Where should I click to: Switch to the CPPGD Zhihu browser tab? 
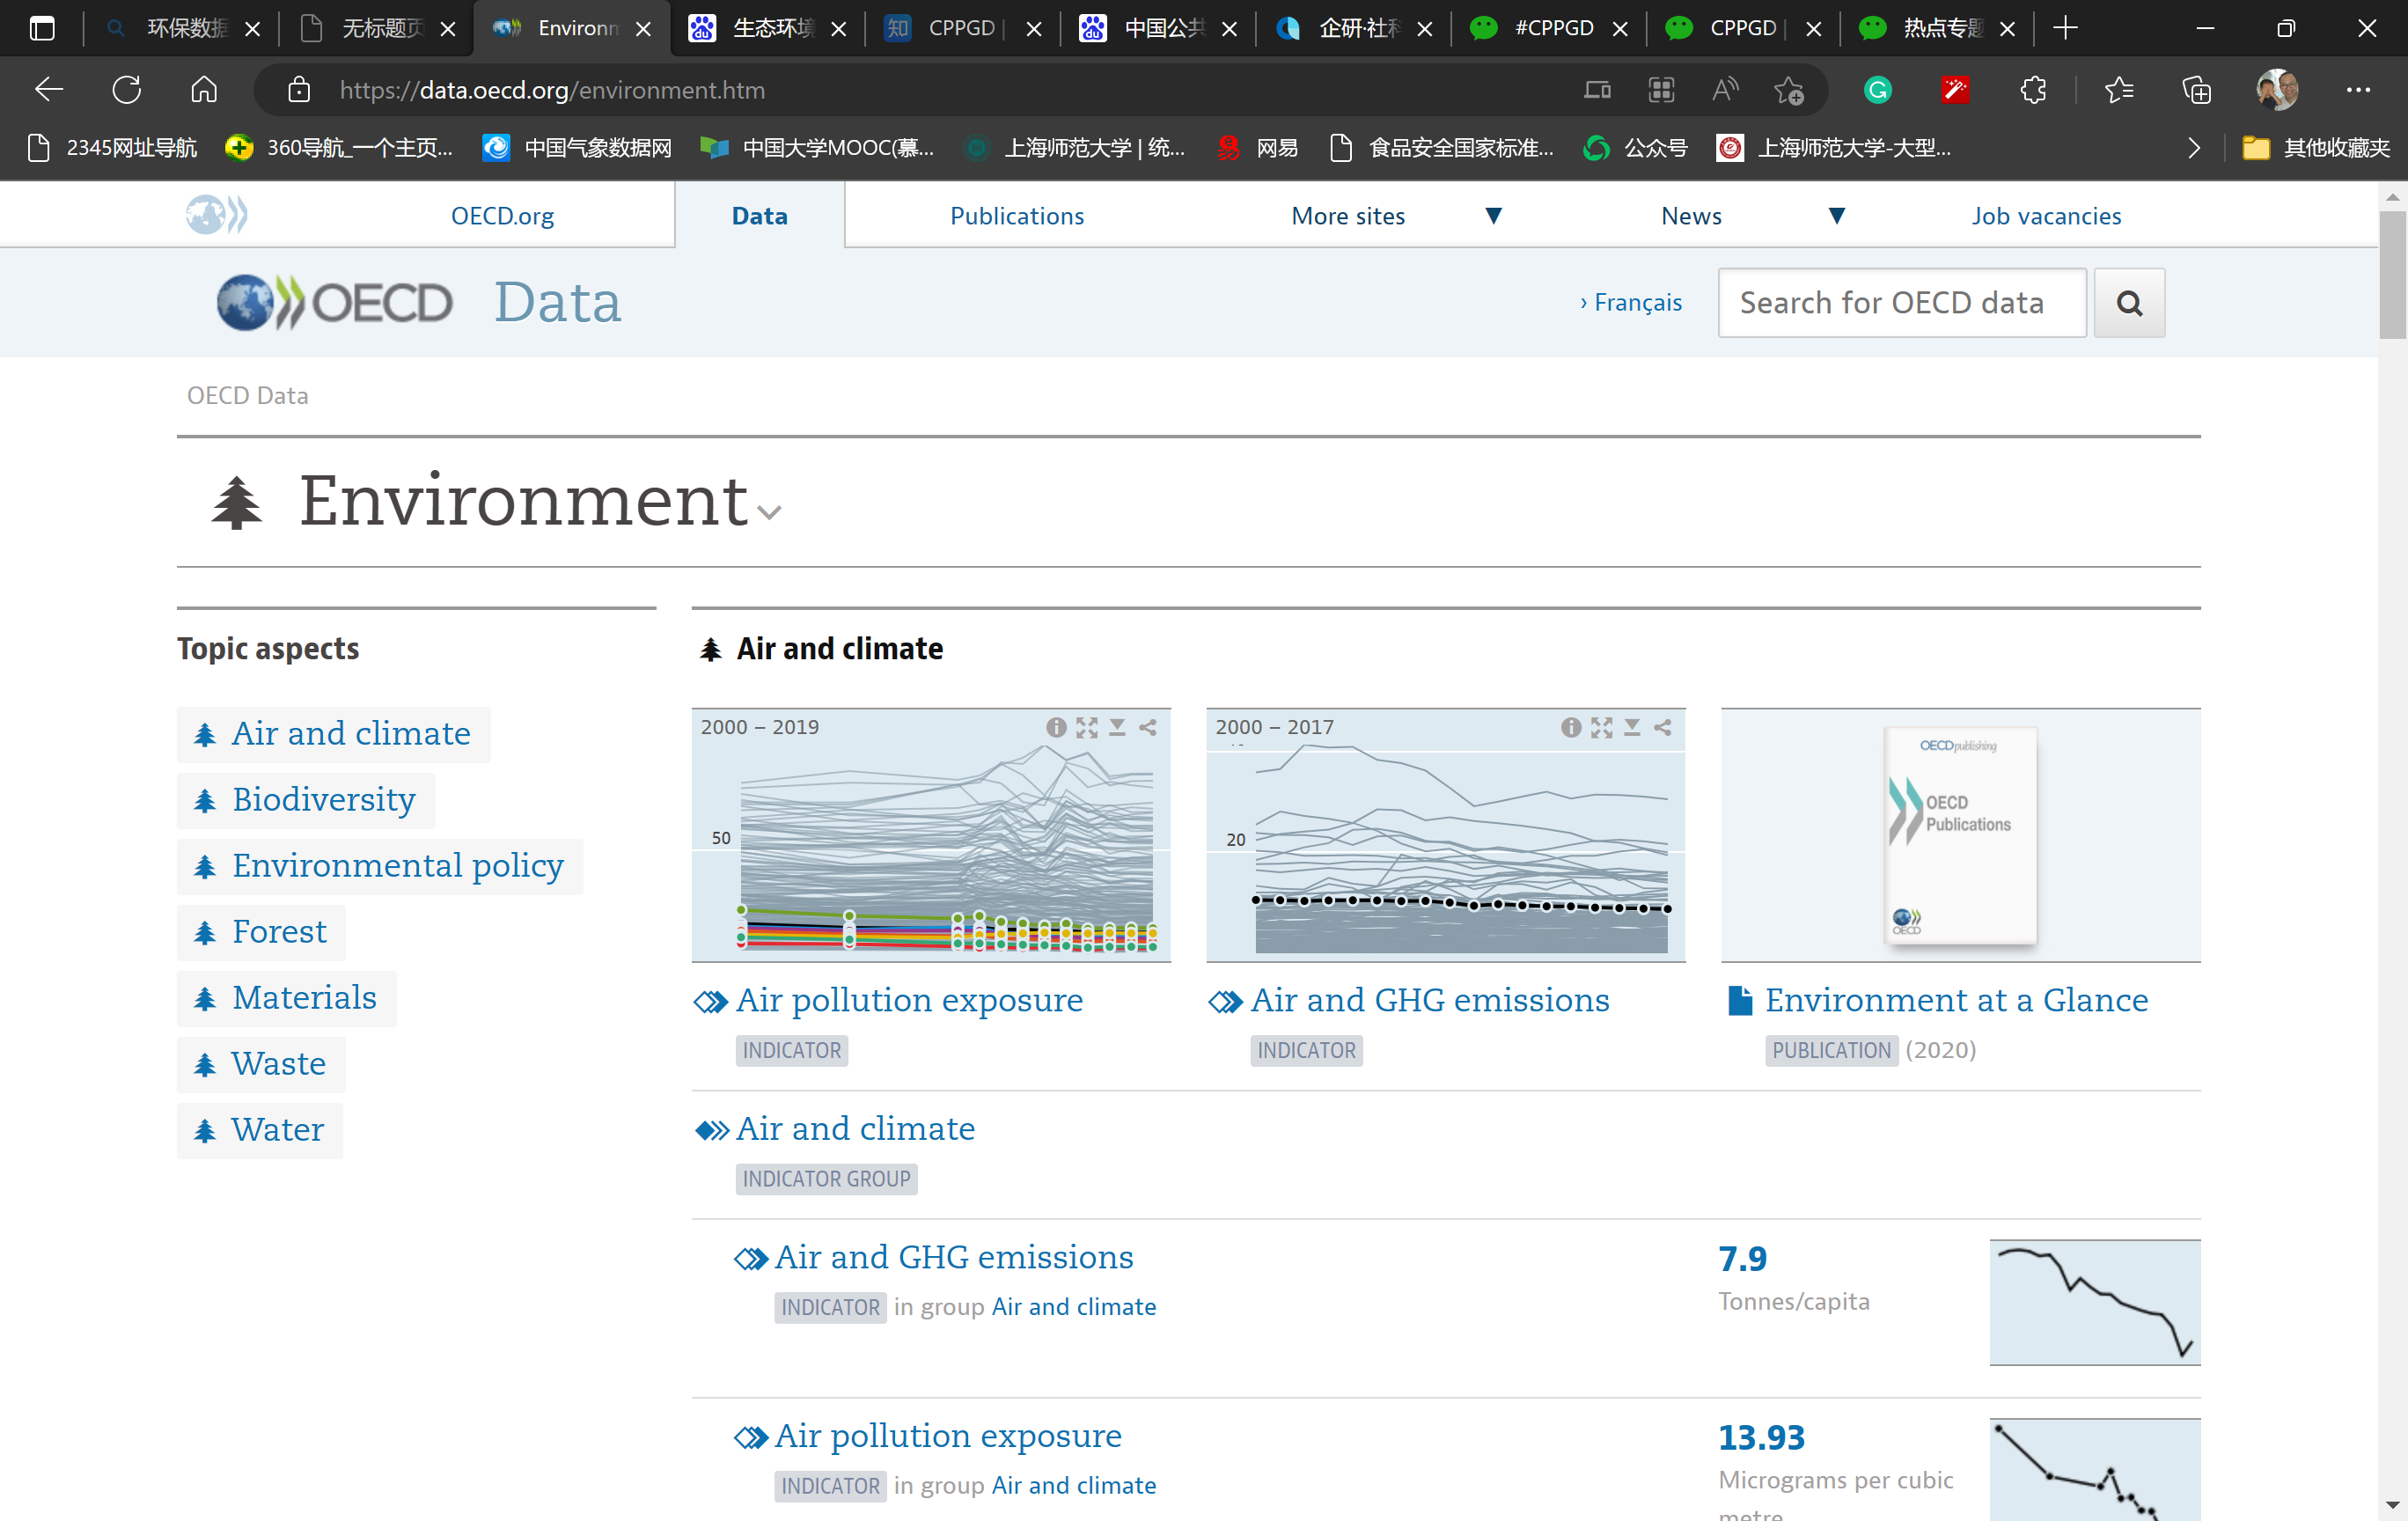click(x=958, y=28)
